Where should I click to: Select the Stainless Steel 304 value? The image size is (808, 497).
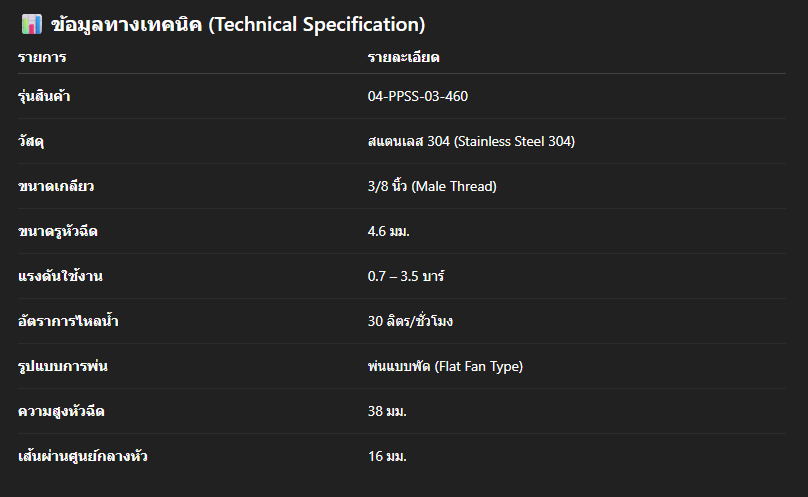471,142
